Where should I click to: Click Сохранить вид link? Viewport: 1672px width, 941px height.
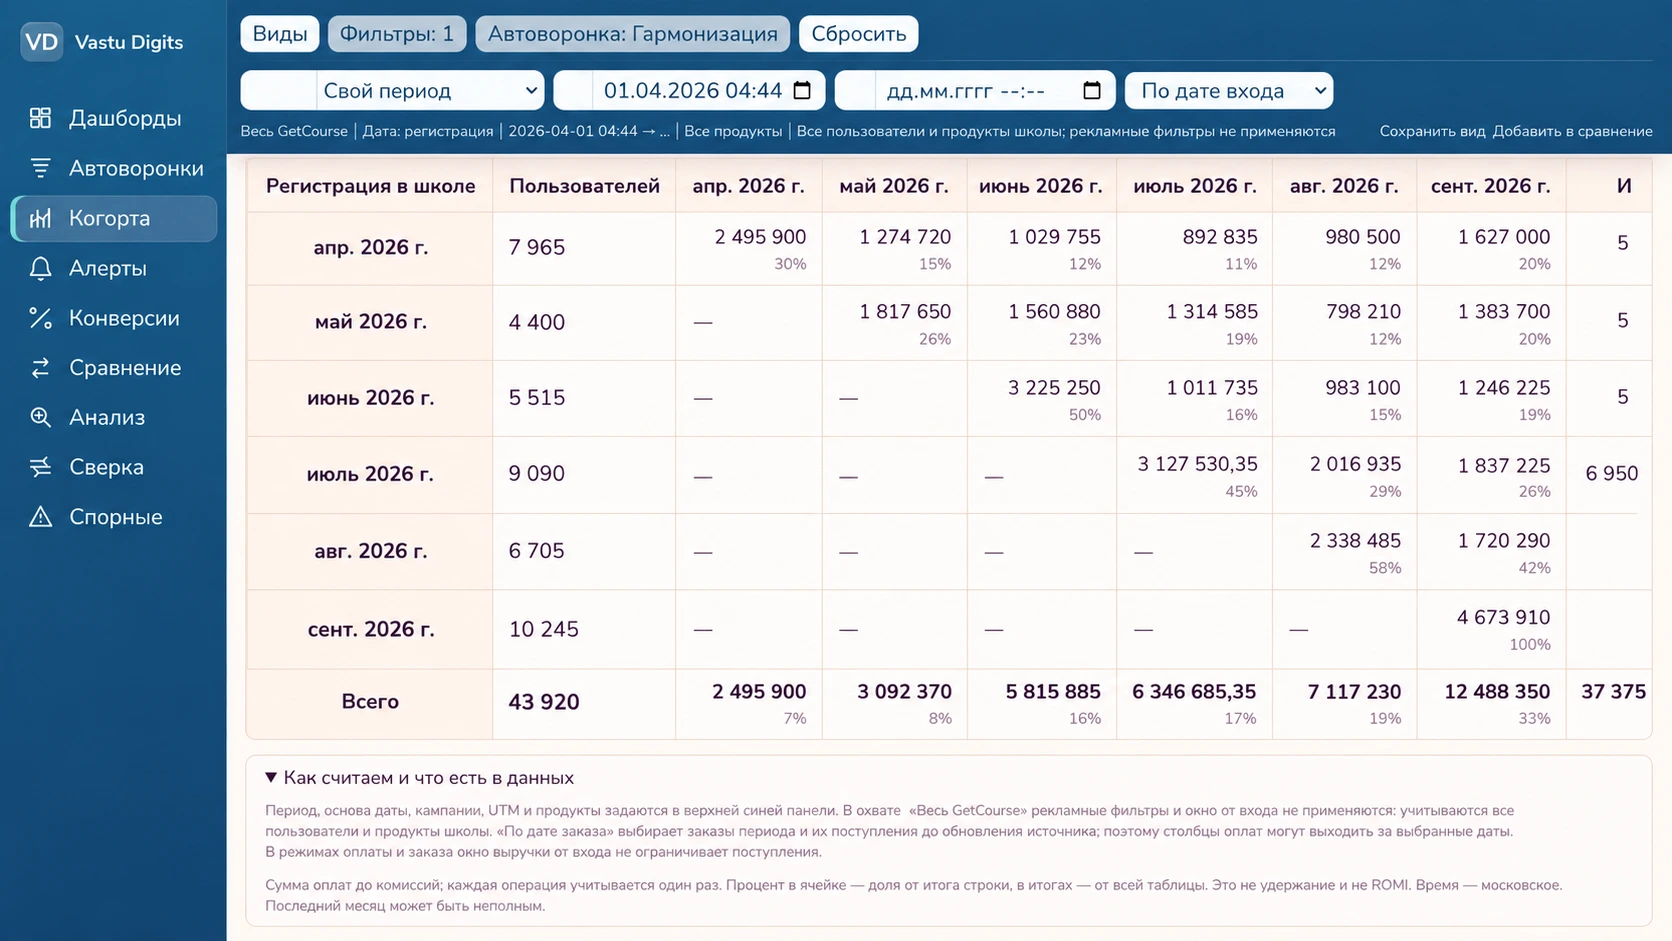click(x=1432, y=131)
